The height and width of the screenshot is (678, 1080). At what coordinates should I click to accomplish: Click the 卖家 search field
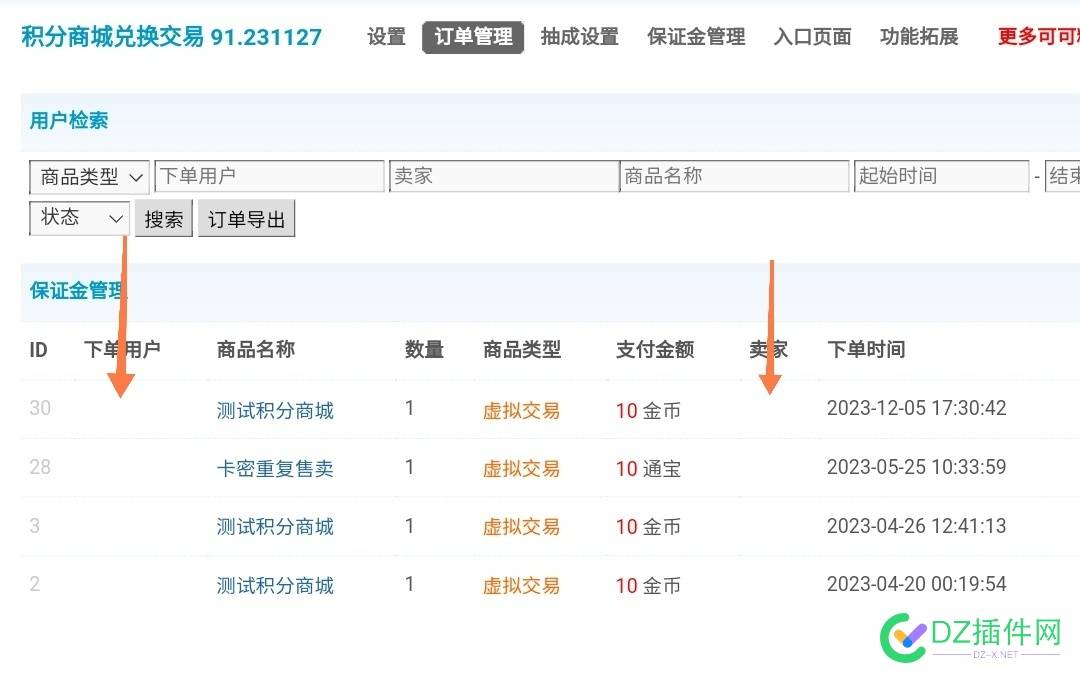503,175
